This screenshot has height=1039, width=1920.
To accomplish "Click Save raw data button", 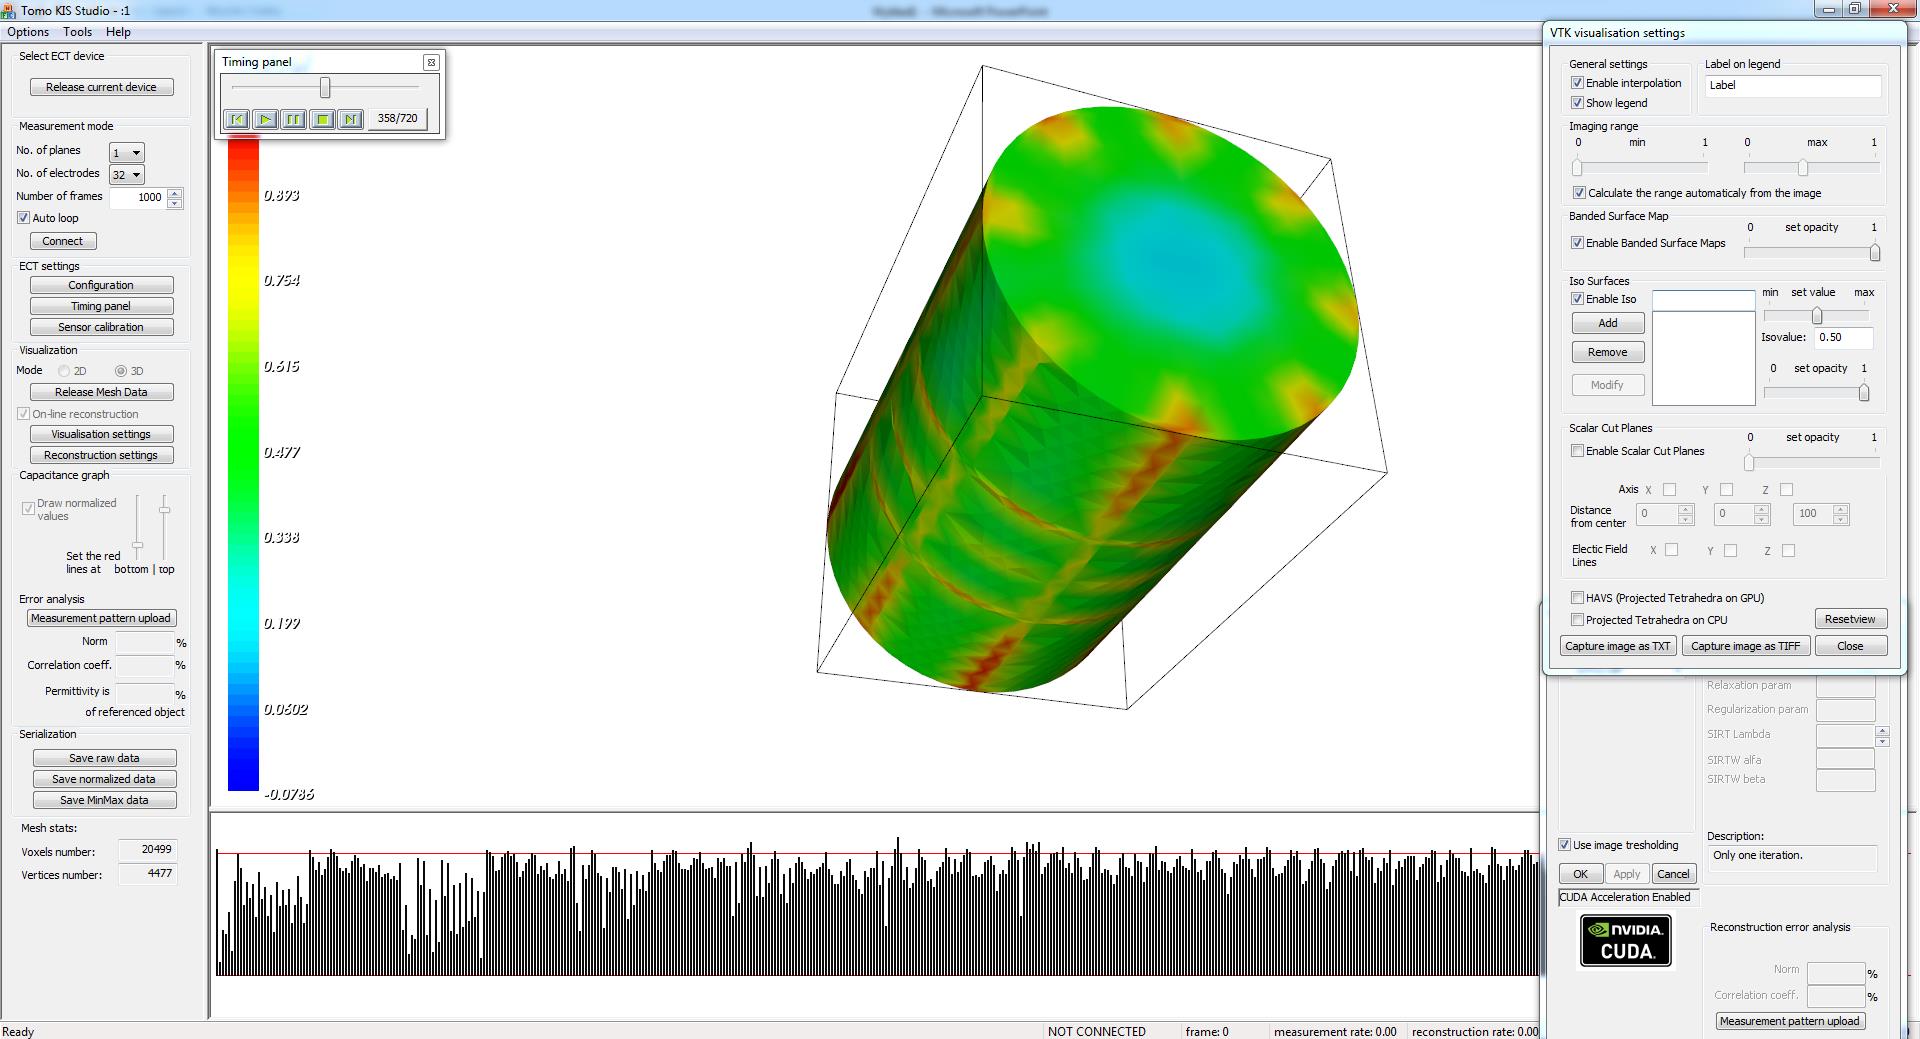I will tap(104, 758).
